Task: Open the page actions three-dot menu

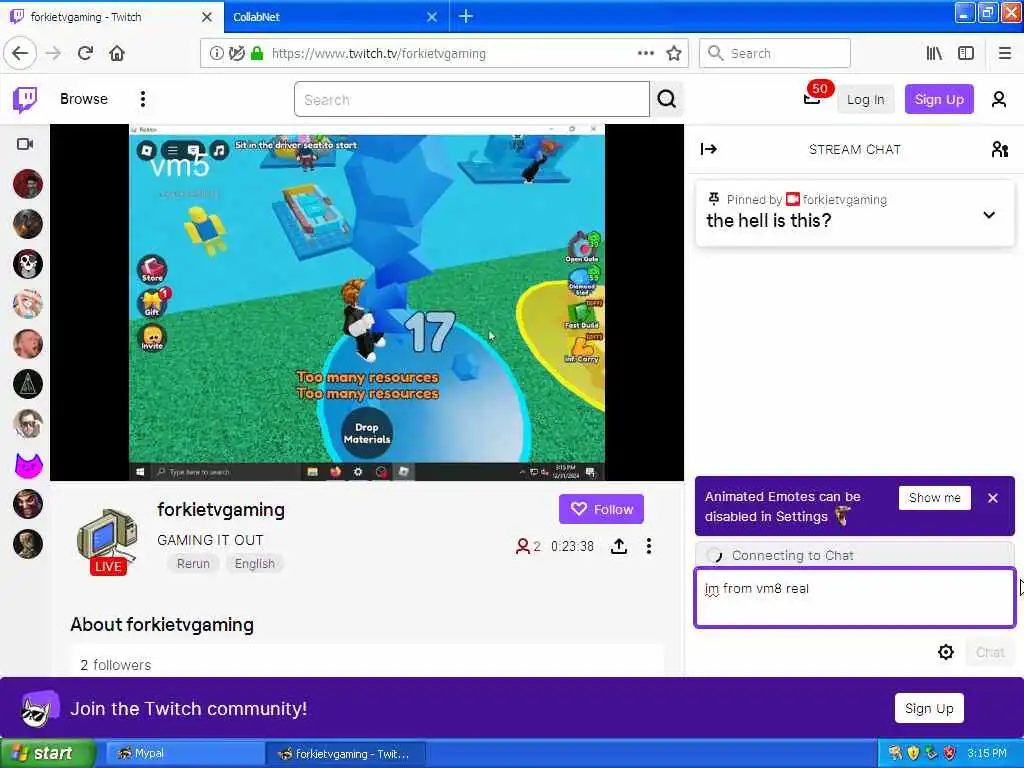Action: coord(645,53)
